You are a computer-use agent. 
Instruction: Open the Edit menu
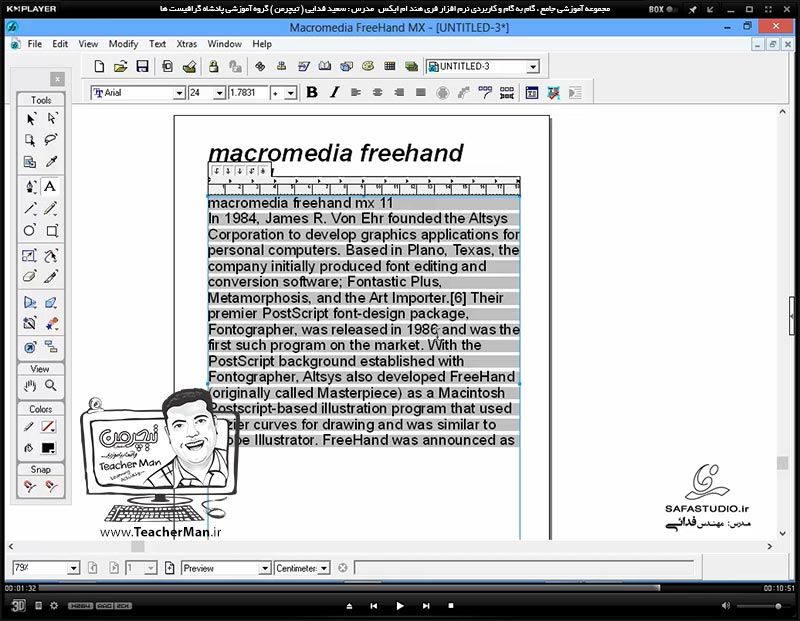pos(60,44)
